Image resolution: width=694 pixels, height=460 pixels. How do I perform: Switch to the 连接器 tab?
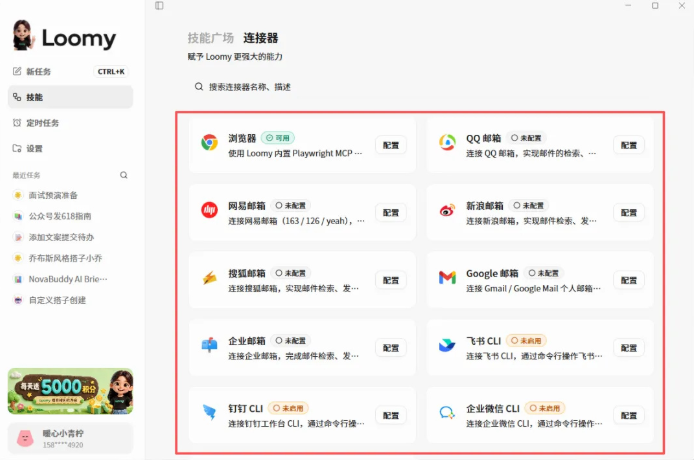click(x=261, y=38)
